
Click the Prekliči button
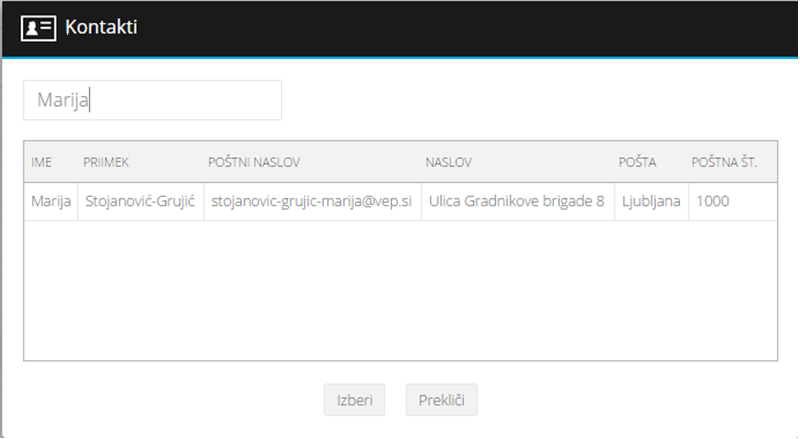point(441,400)
